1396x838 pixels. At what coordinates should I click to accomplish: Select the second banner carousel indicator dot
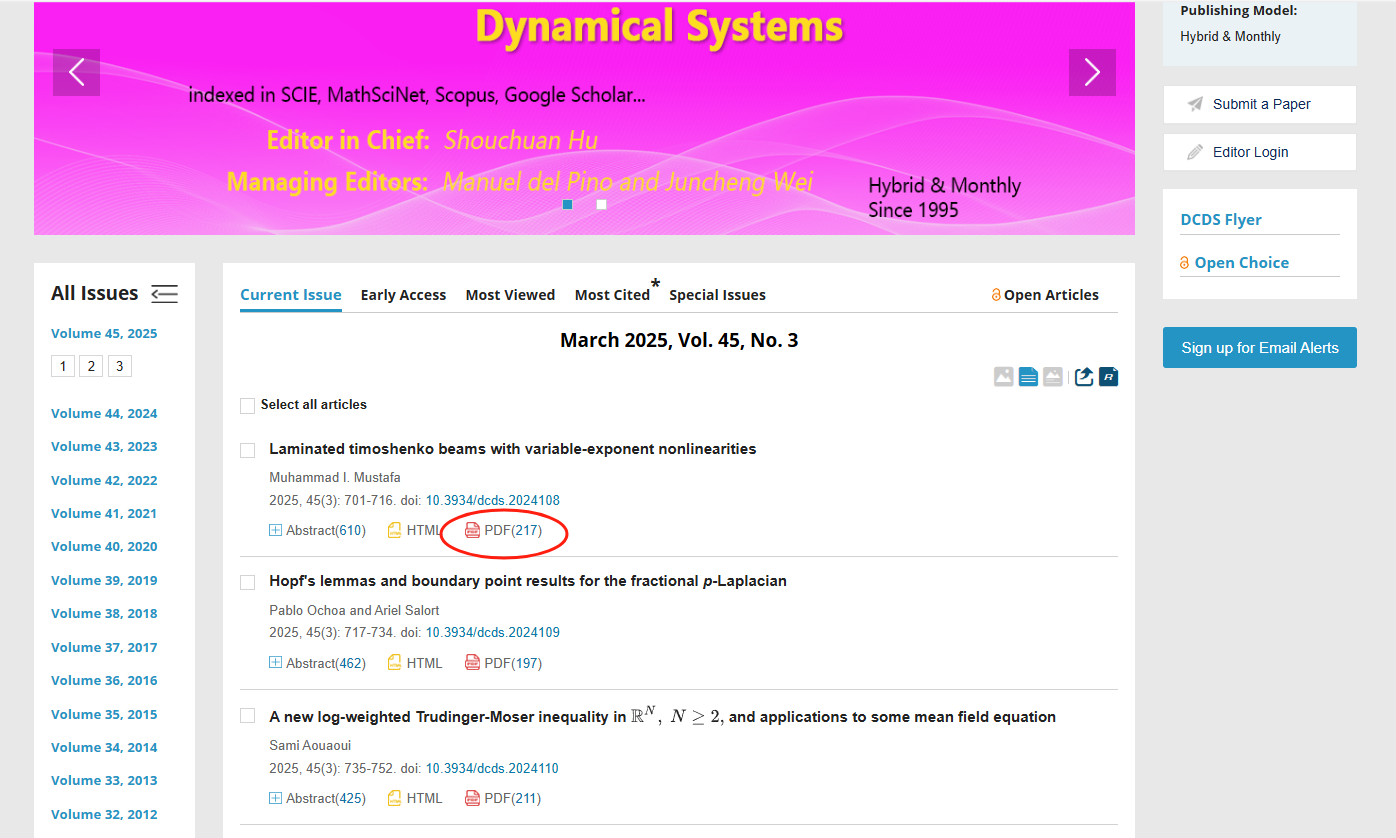pos(601,205)
